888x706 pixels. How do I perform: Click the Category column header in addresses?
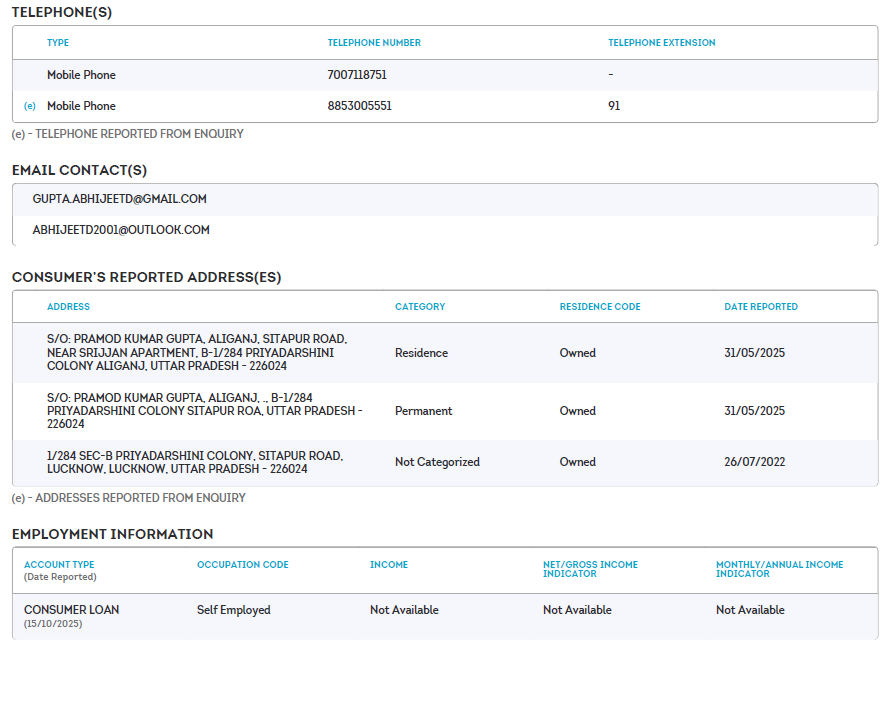pos(420,307)
